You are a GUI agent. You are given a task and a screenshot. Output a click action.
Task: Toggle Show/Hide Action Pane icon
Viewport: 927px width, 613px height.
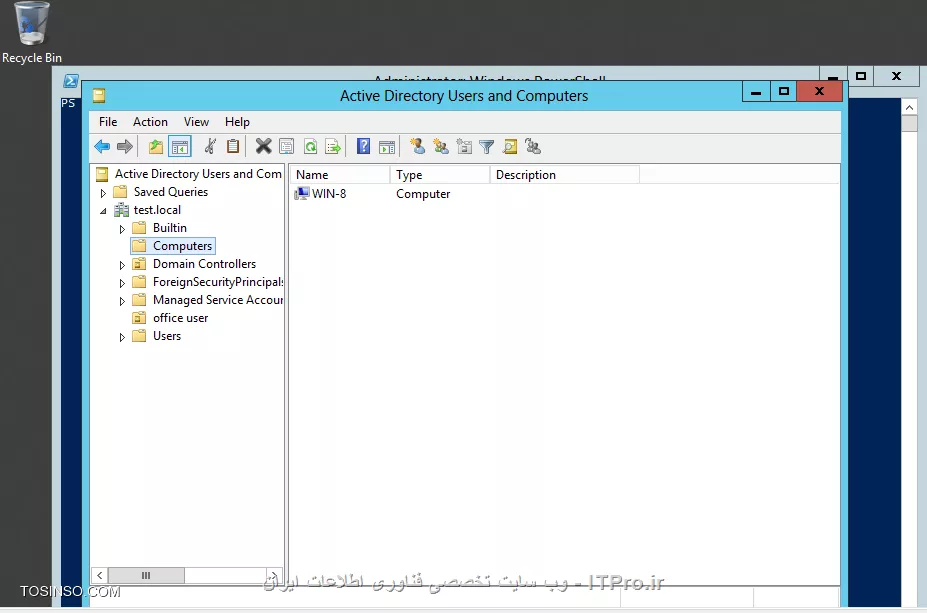coord(387,146)
